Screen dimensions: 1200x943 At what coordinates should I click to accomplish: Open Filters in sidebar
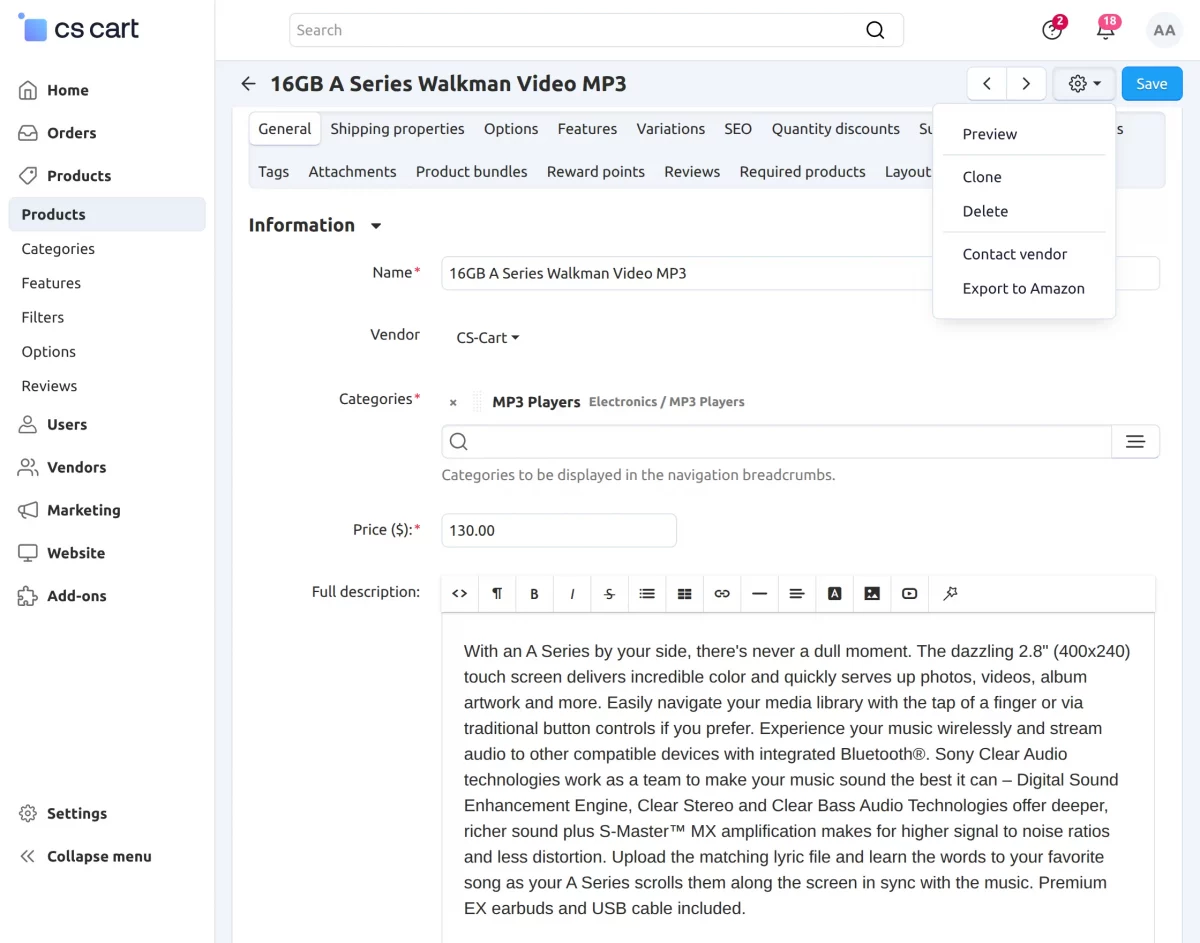[43, 317]
